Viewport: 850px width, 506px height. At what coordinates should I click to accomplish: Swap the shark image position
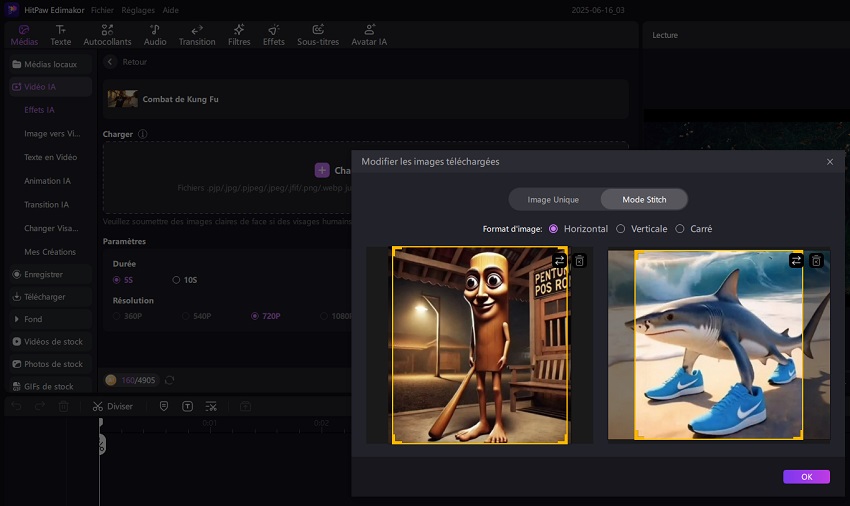pos(796,260)
